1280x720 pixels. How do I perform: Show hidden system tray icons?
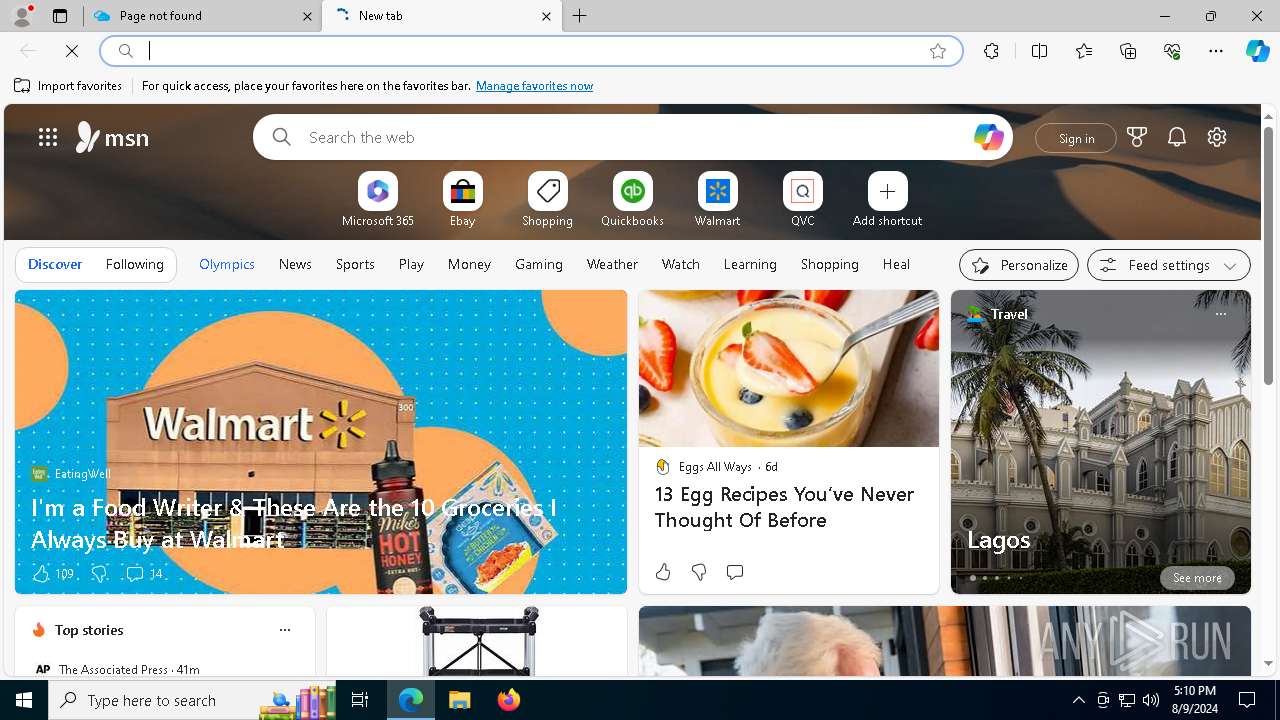click(x=1078, y=700)
